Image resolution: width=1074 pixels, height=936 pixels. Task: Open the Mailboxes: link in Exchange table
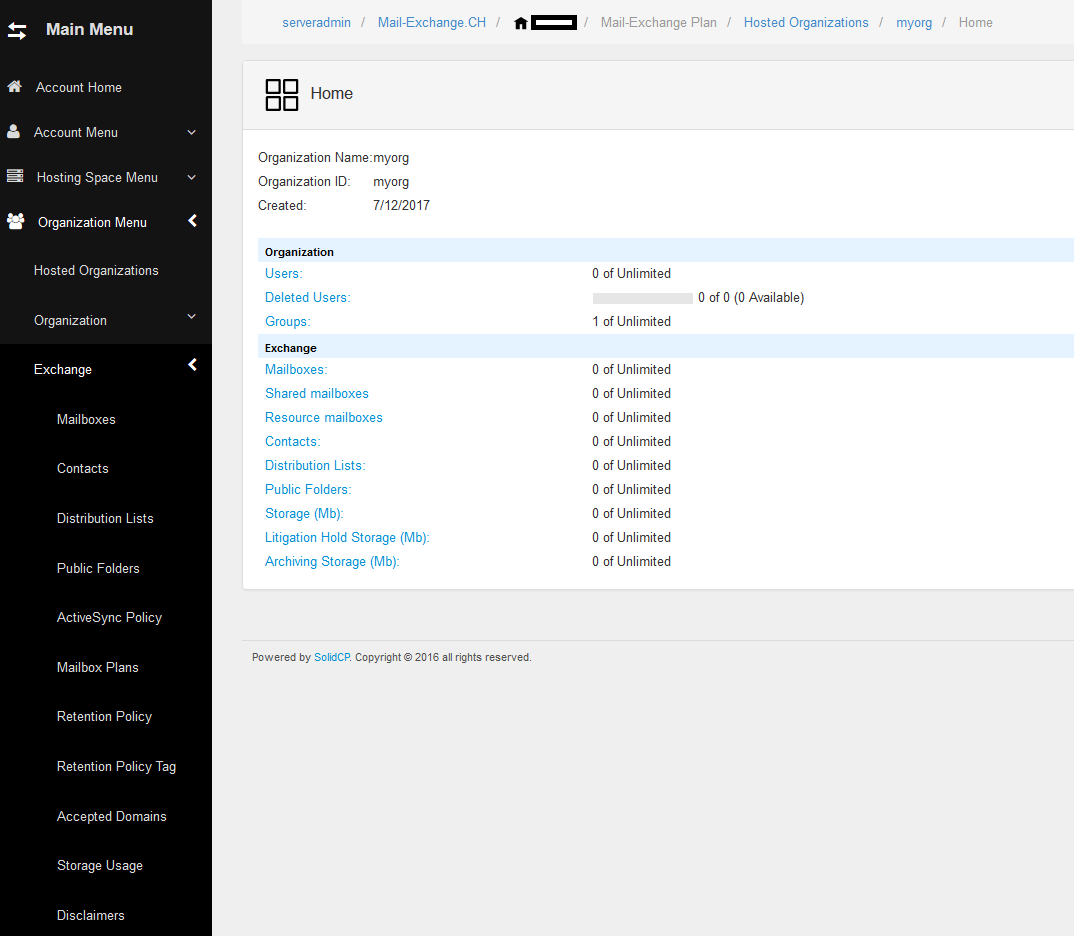tap(296, 369)
